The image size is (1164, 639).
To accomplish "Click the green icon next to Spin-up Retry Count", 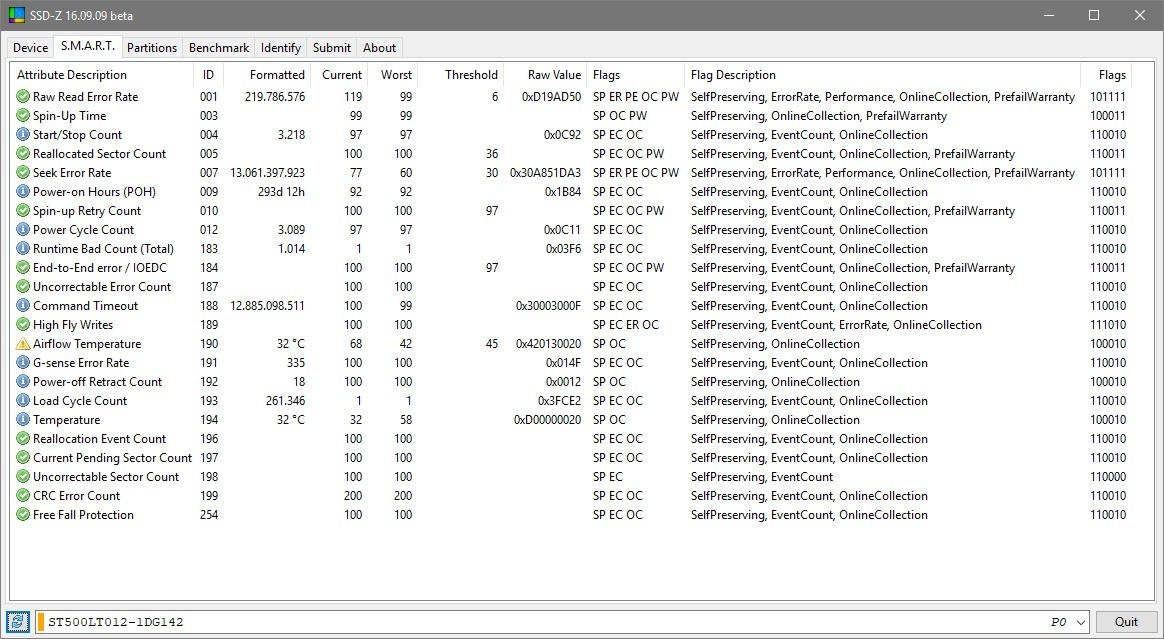I will point(22,211).
